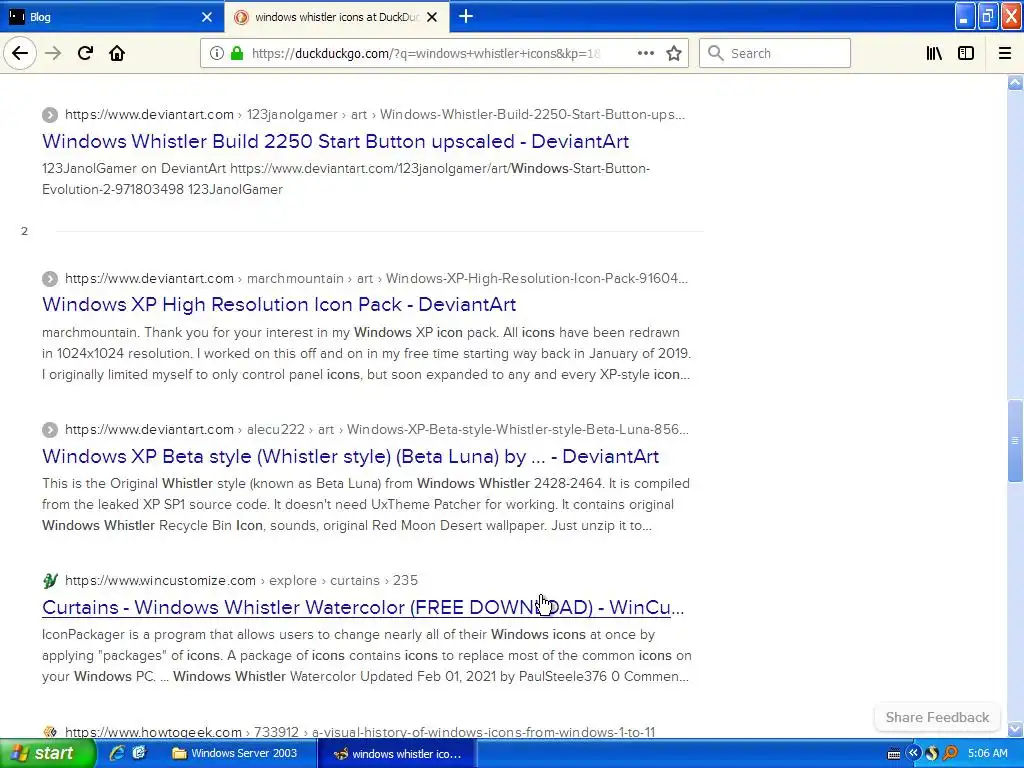Click the keyboard tray icon
This screenshot has width=1024, height=768.
point(893,754)
